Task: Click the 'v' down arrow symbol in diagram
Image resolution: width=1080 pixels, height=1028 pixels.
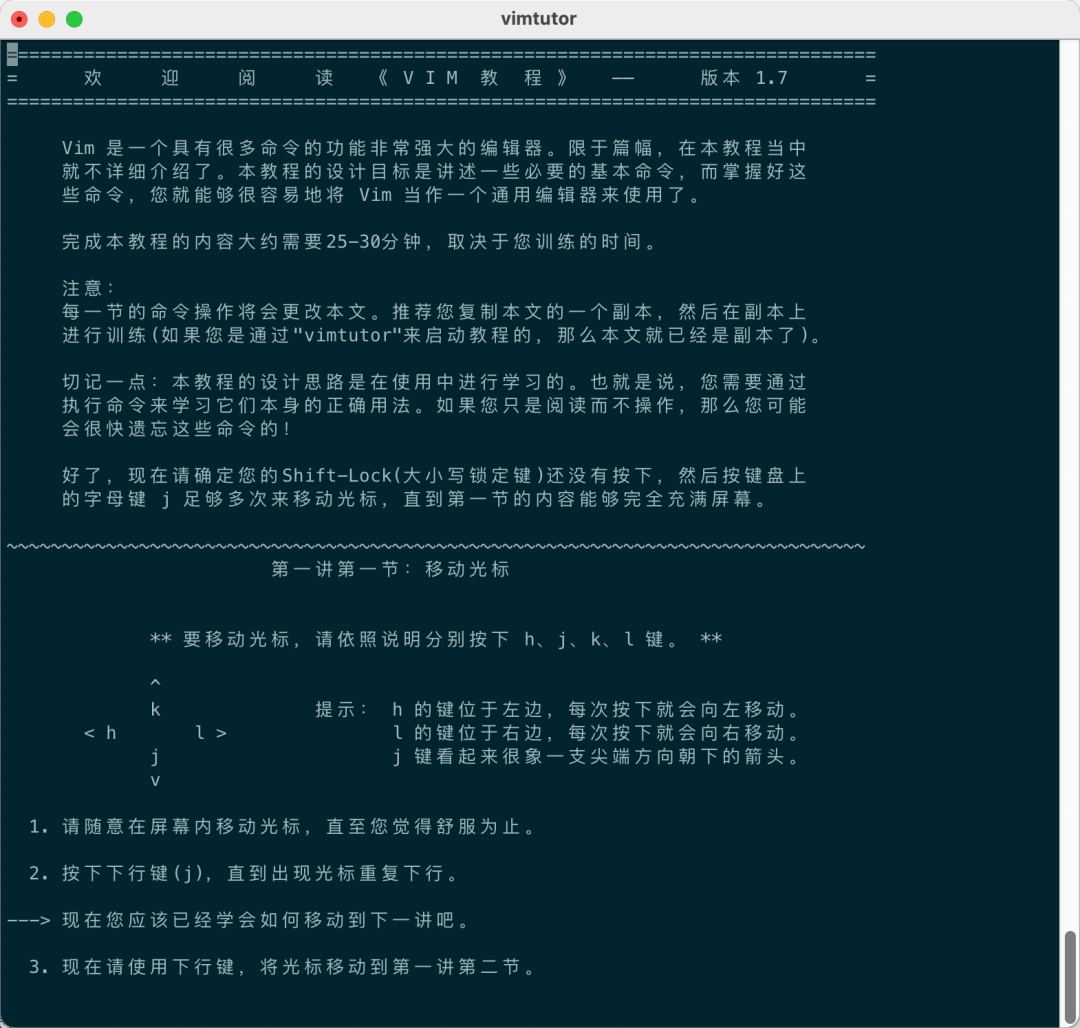Action: [156, 781]
